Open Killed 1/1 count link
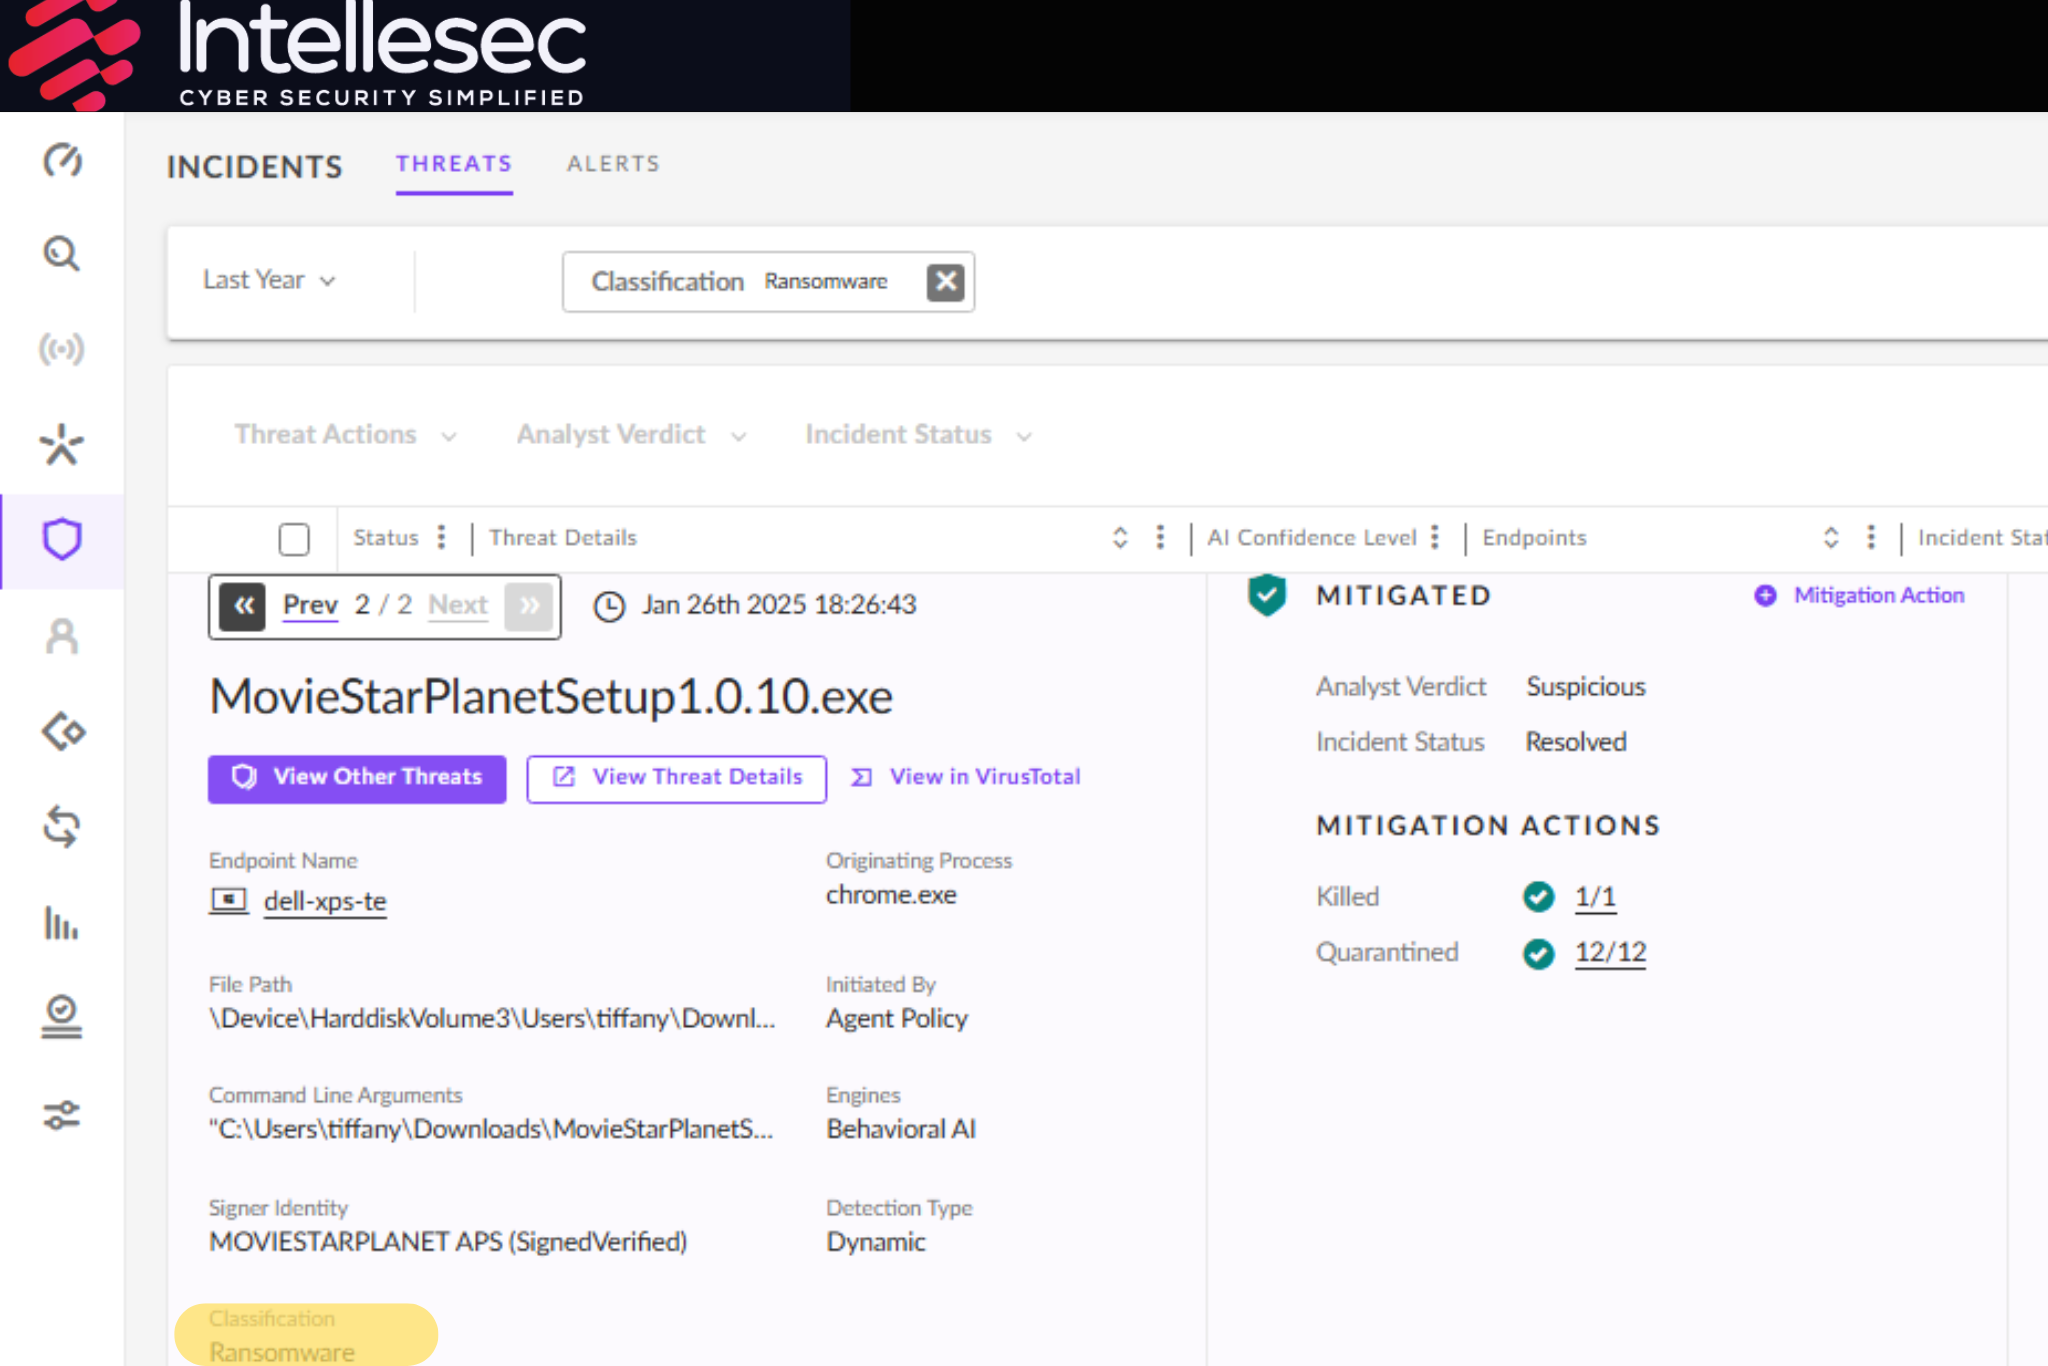Image resolution: width=2048 pixels, height=1366 pixels. click(1595, 897)
